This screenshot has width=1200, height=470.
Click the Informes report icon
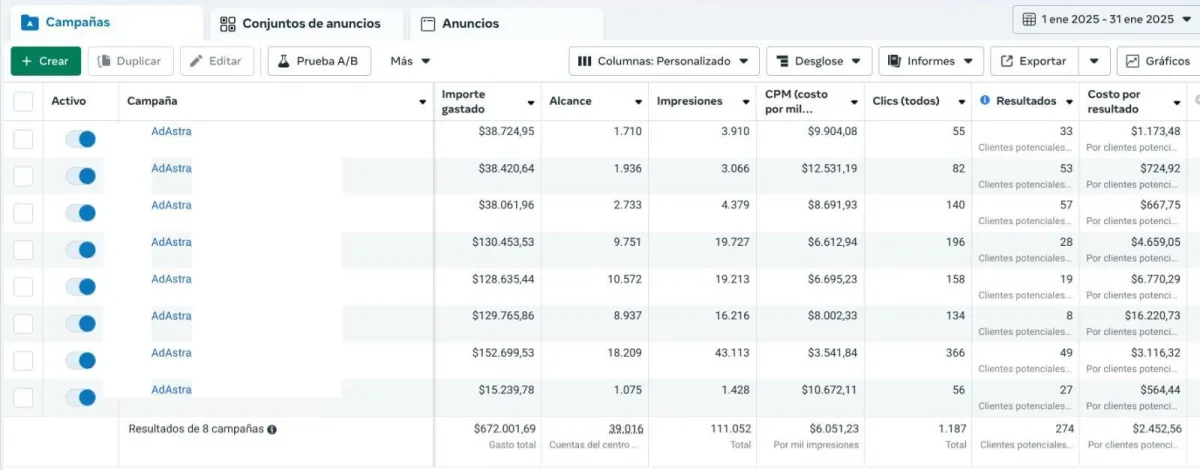click(895, 61)
